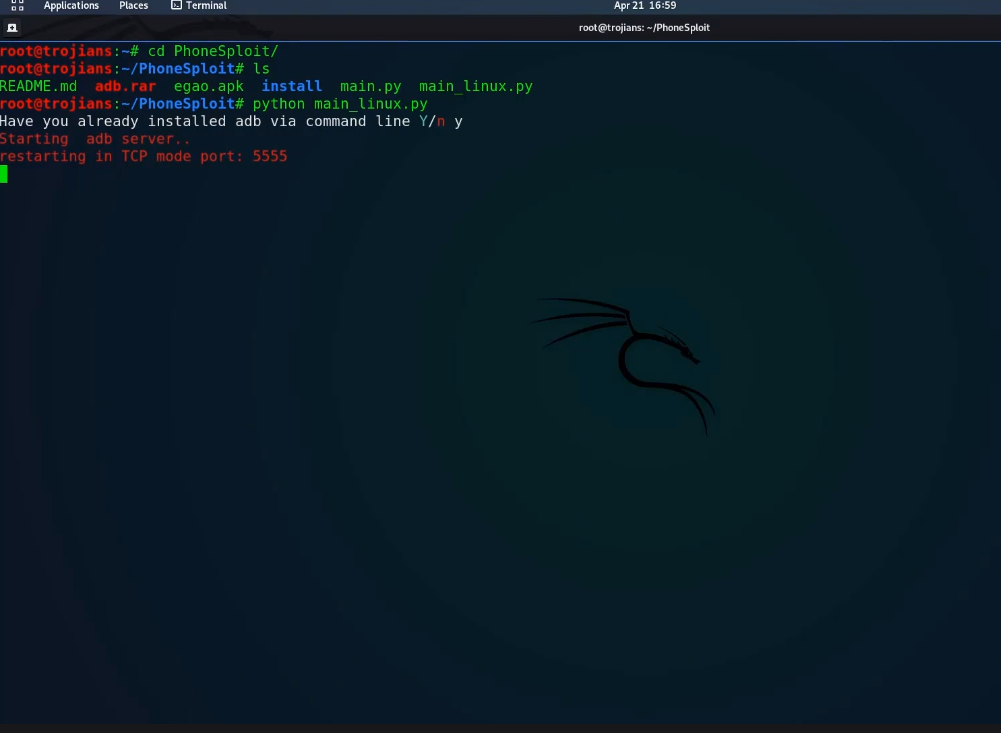Viewport: 1002px width, 735px height.
Task: Click the README.md file name
Action: 38,86
